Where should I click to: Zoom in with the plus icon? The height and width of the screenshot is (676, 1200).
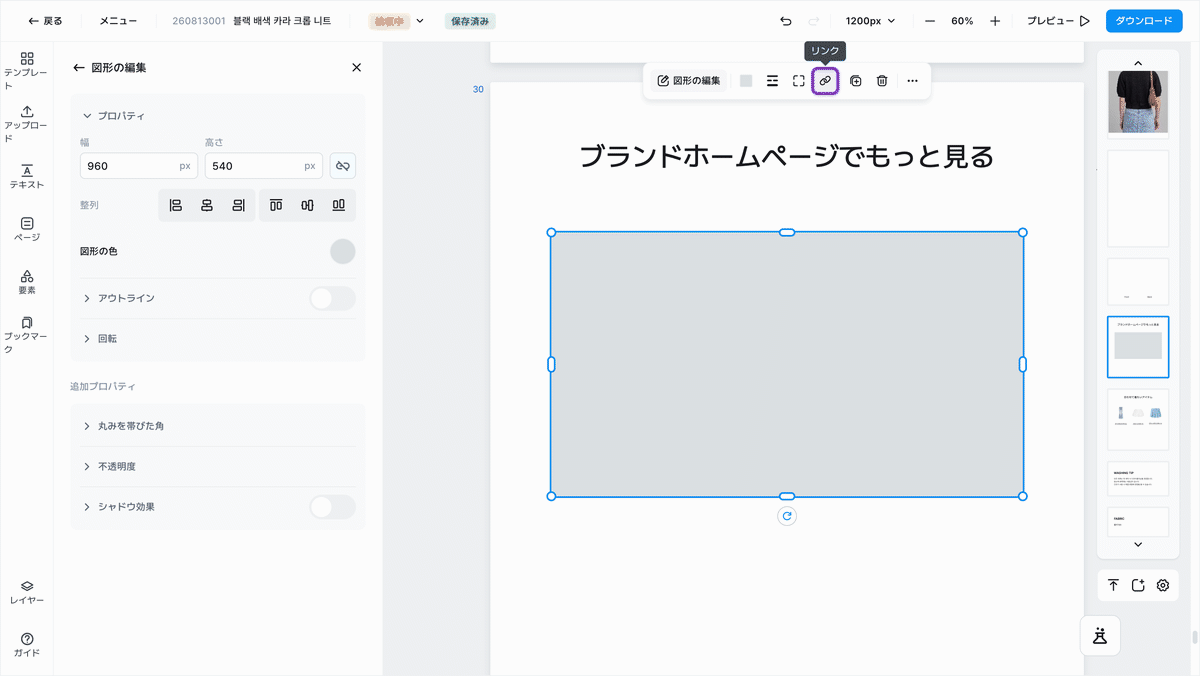click(995, 21)
